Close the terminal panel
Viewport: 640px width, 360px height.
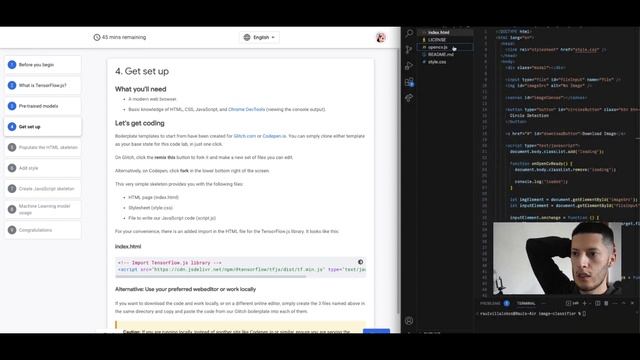tap(632, 303)
